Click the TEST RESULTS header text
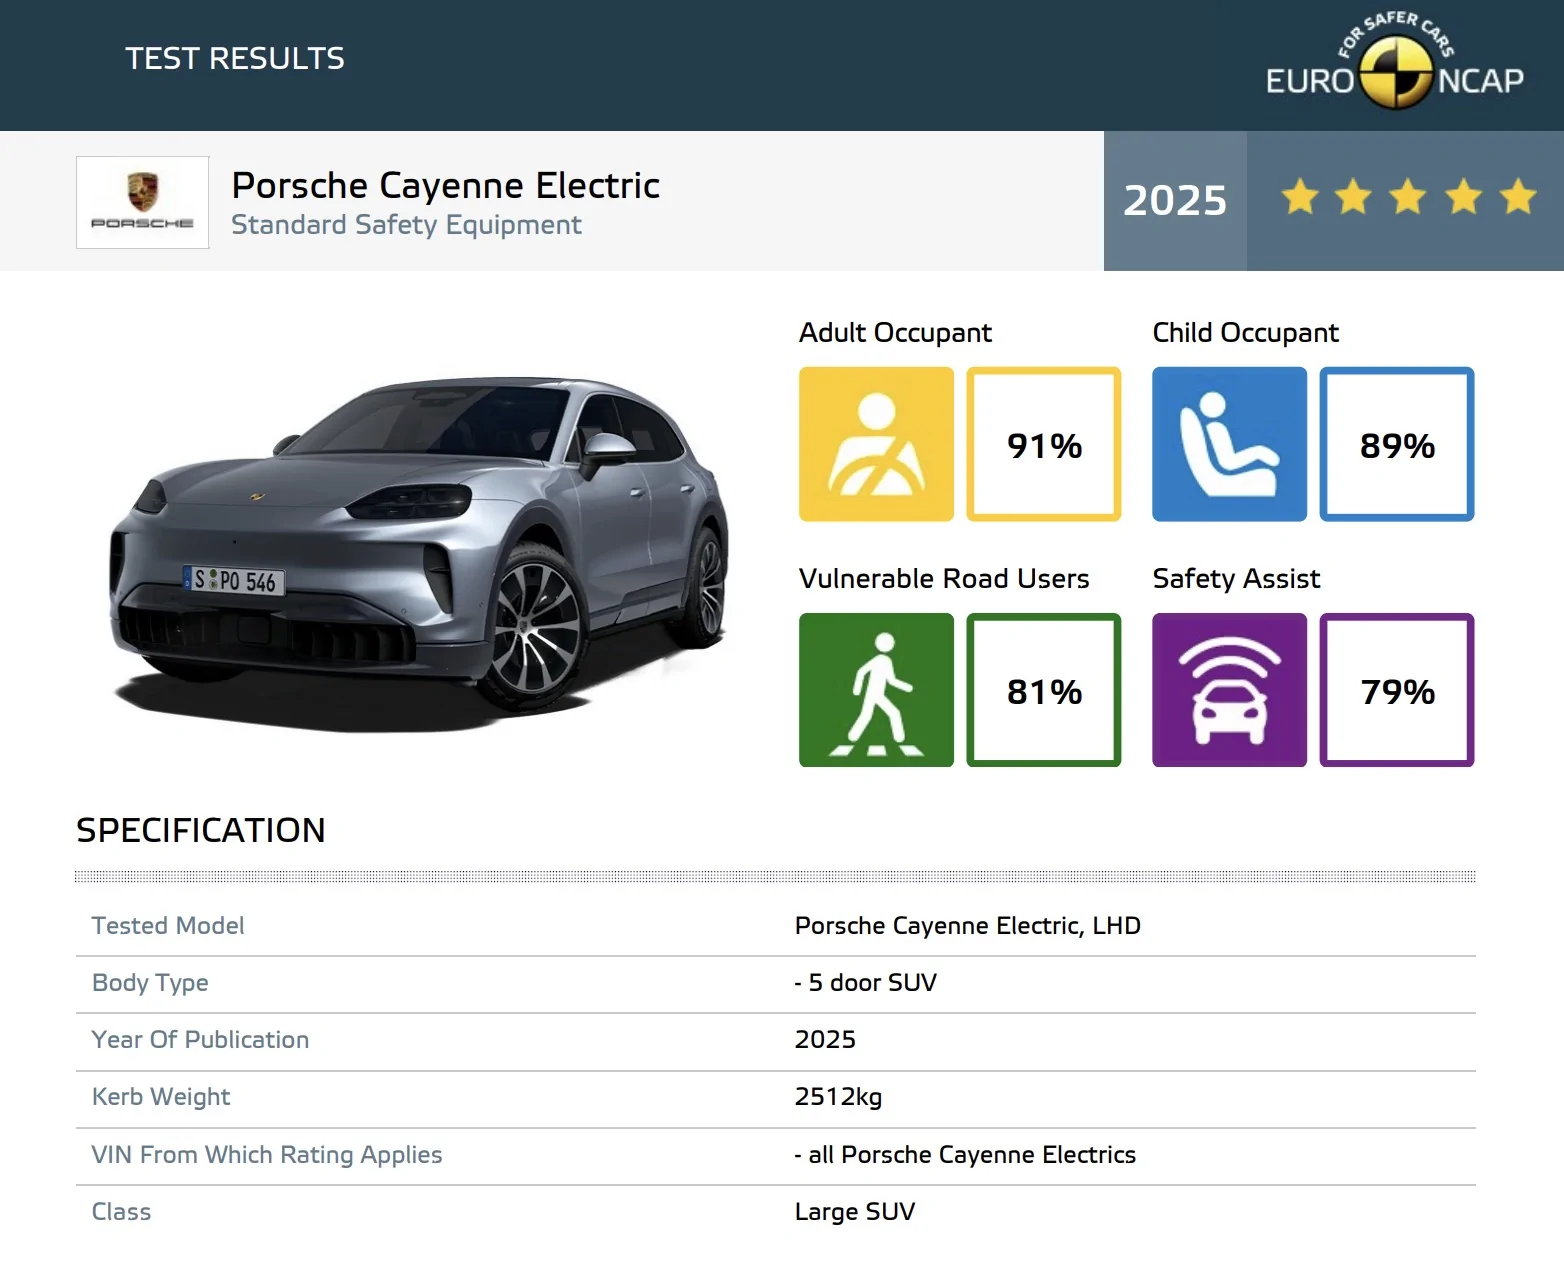 235,59
